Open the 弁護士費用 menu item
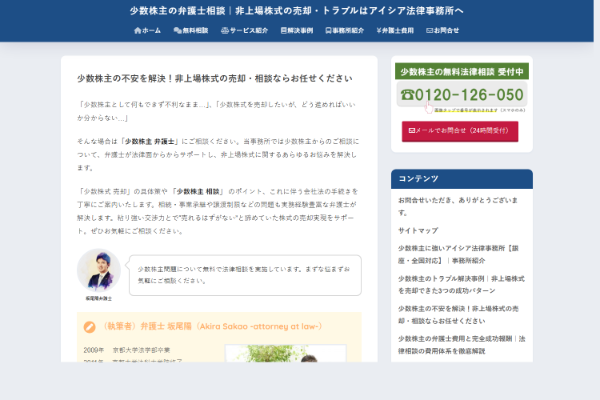The height and width of the screenshot is (400, 600). point(395,31)
